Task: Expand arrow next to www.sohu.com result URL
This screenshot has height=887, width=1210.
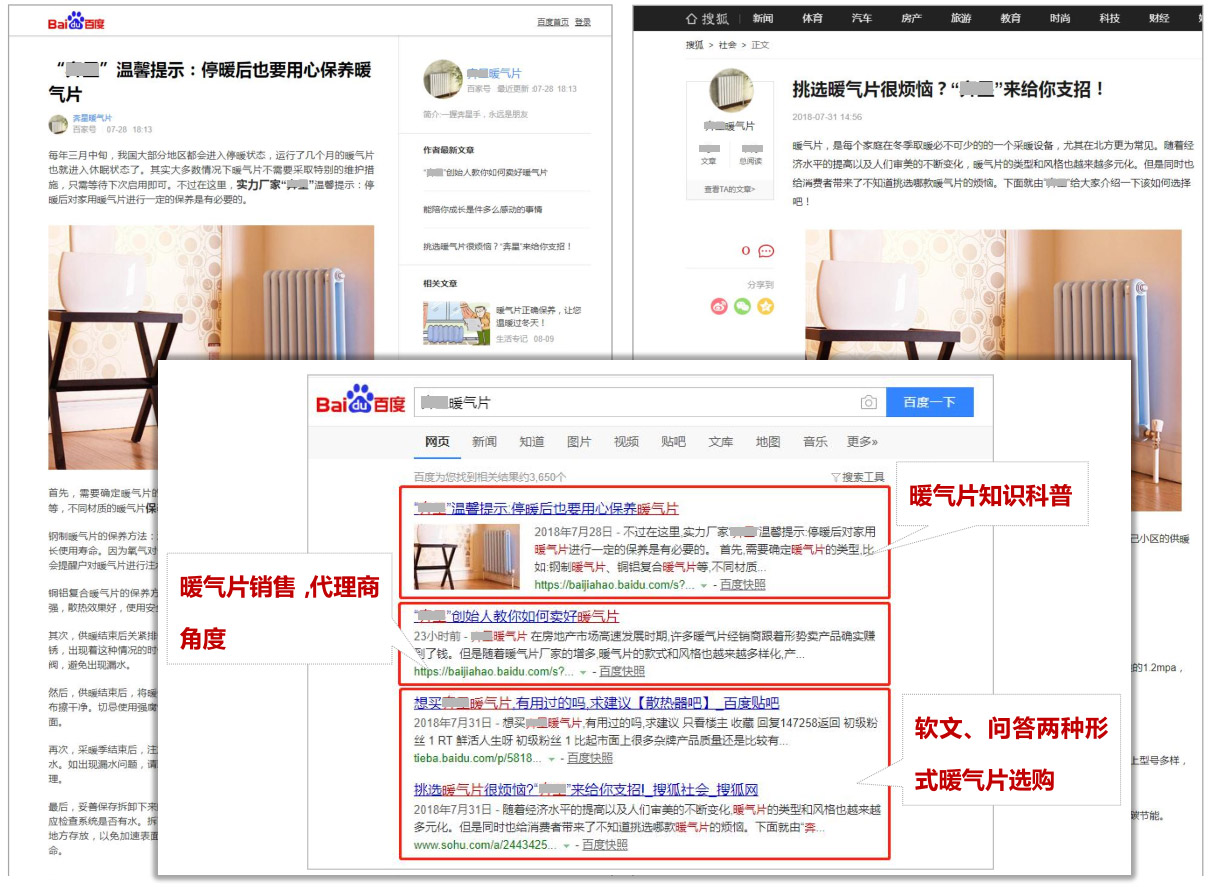Action: click(x=566, y=845)
